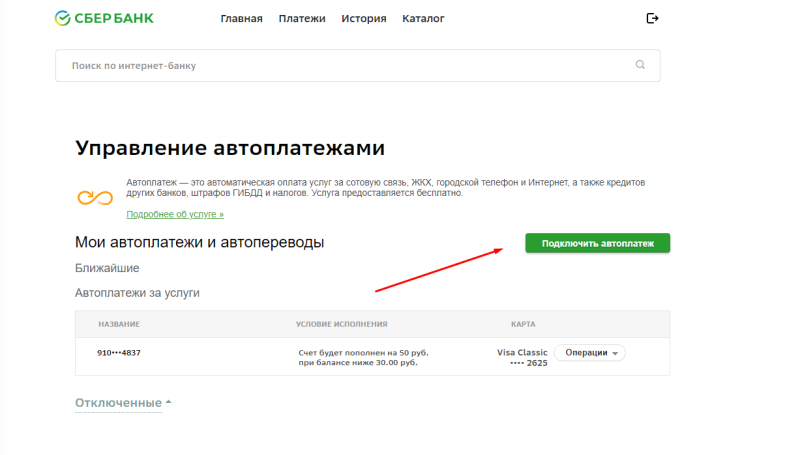Click Мои автоплатежи и автопереводы heading
This screenshot has width=800, height=455.
click(x=199, y=242)
